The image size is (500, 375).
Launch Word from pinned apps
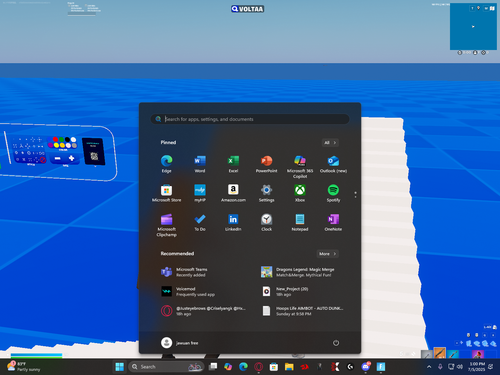point(200,164)
